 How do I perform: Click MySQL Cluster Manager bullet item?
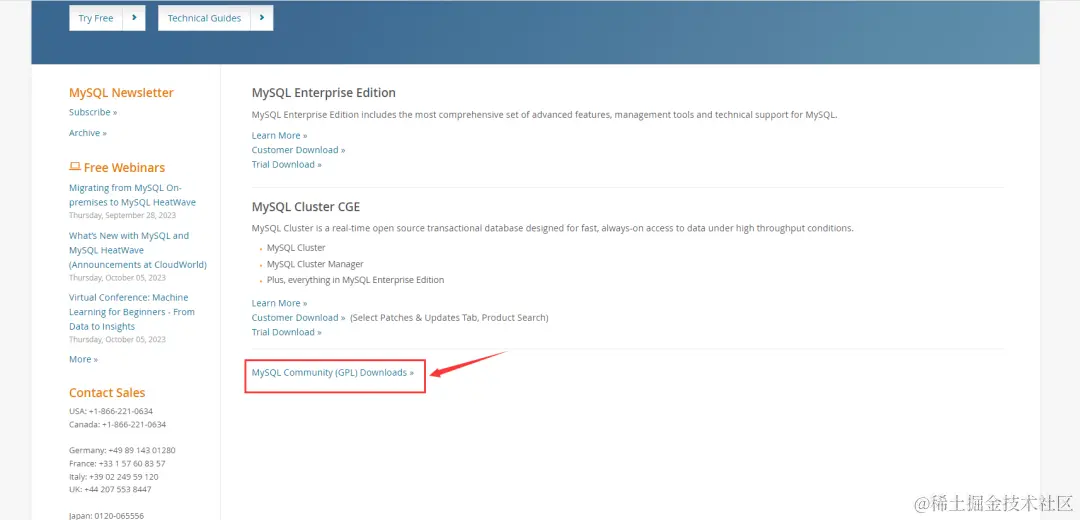(x=315, y=264)
